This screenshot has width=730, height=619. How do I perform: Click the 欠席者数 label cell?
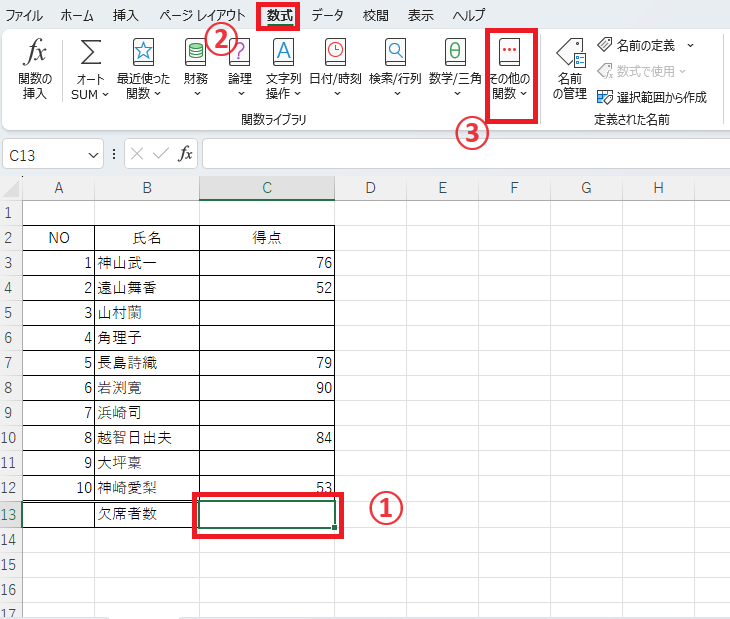point(147,514)
